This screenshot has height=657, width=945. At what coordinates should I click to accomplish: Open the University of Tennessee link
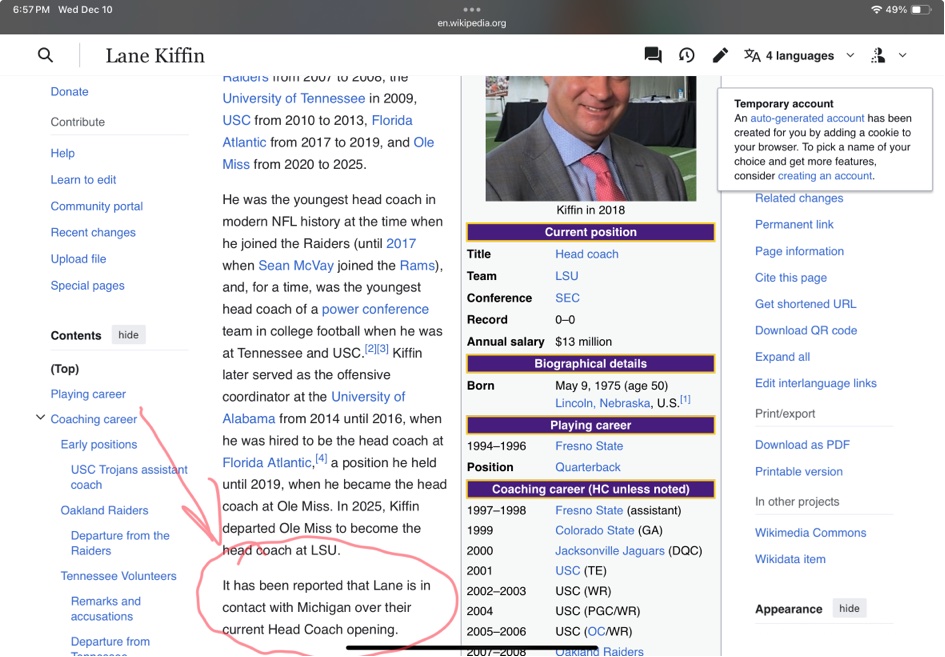(293, 98)
